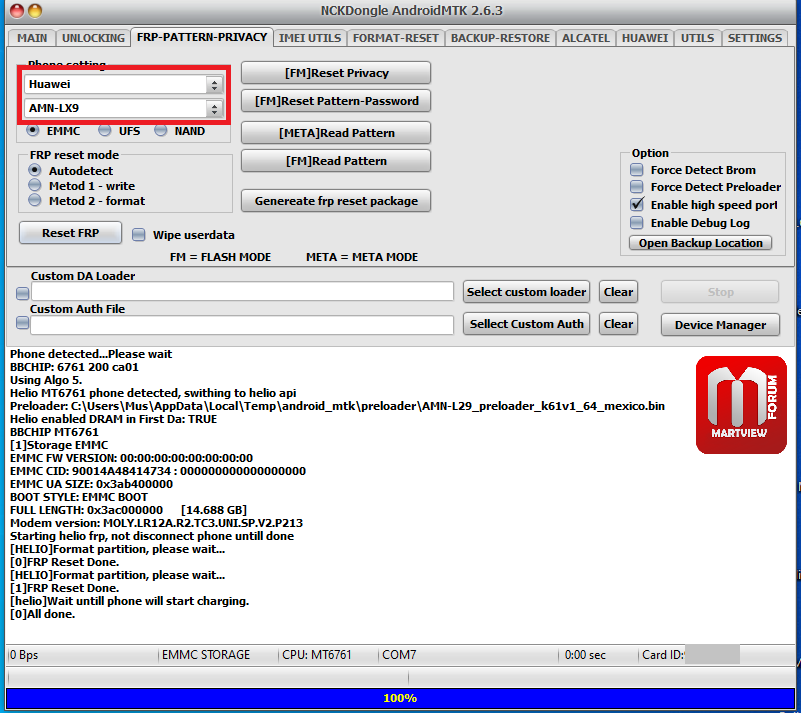Select the EMMC storage radio button
801x713 pixels.
(x=33, y=131)
